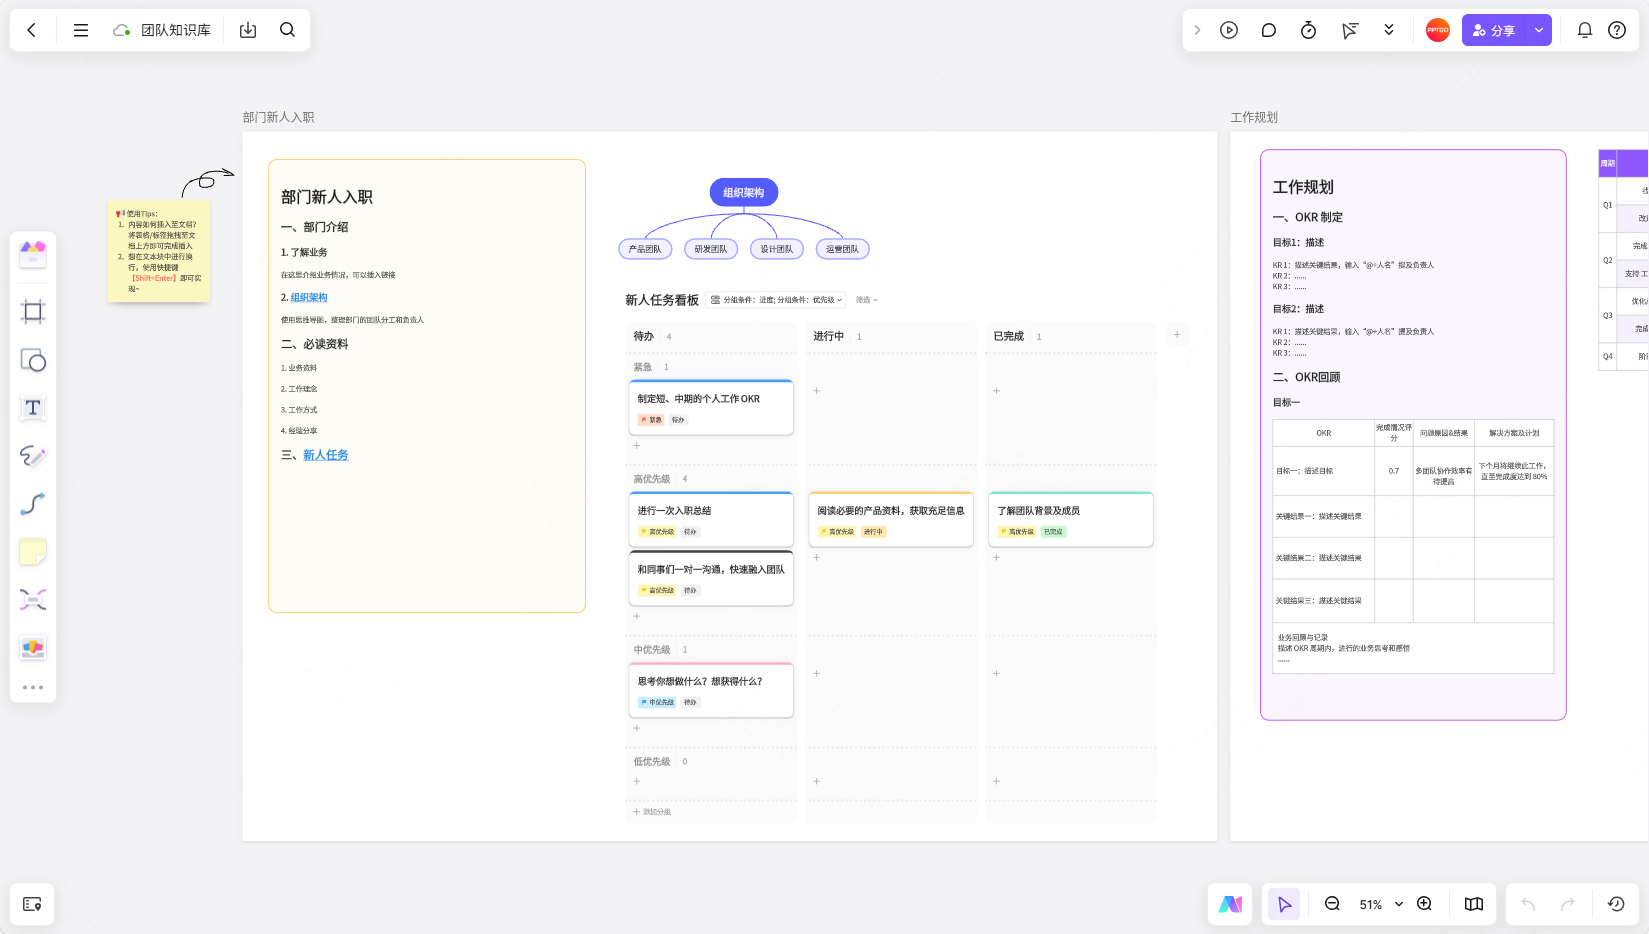
Task: Select the Frame tool
Action: coord(33,312)
